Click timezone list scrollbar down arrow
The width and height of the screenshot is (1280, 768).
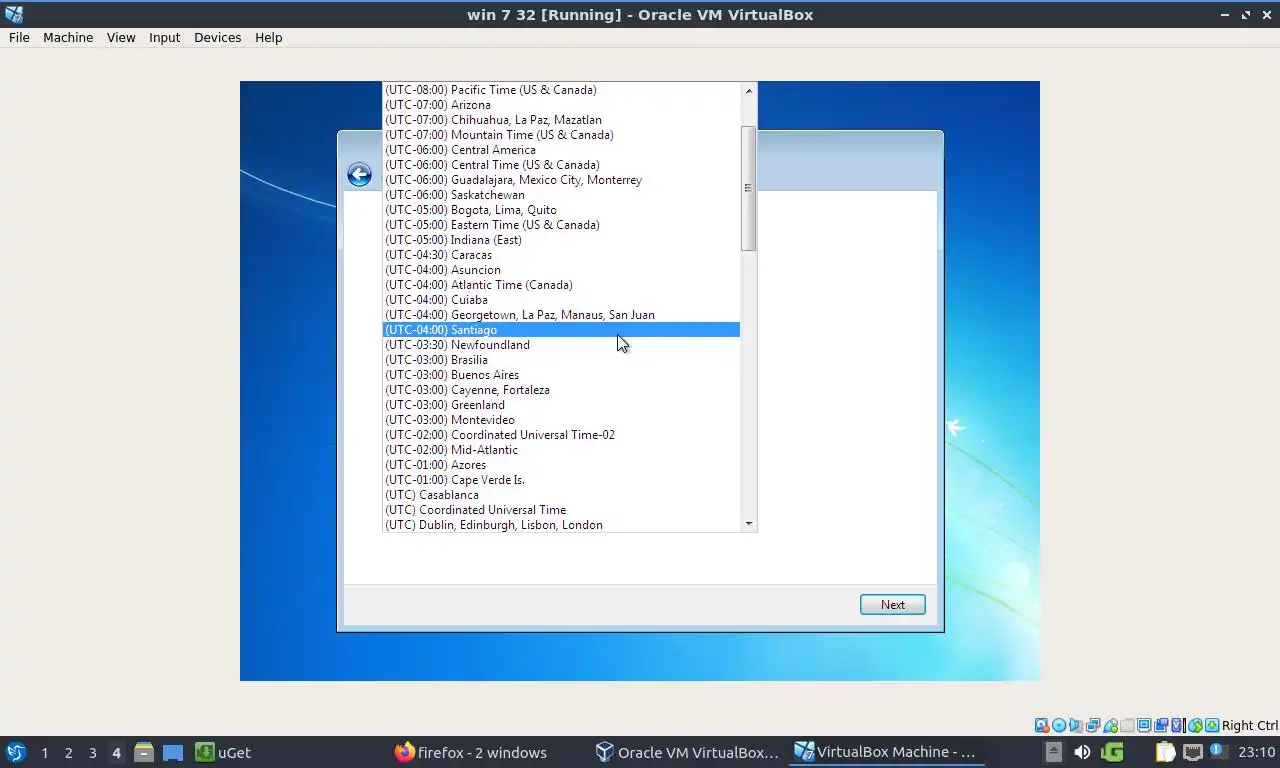point(748,524)
